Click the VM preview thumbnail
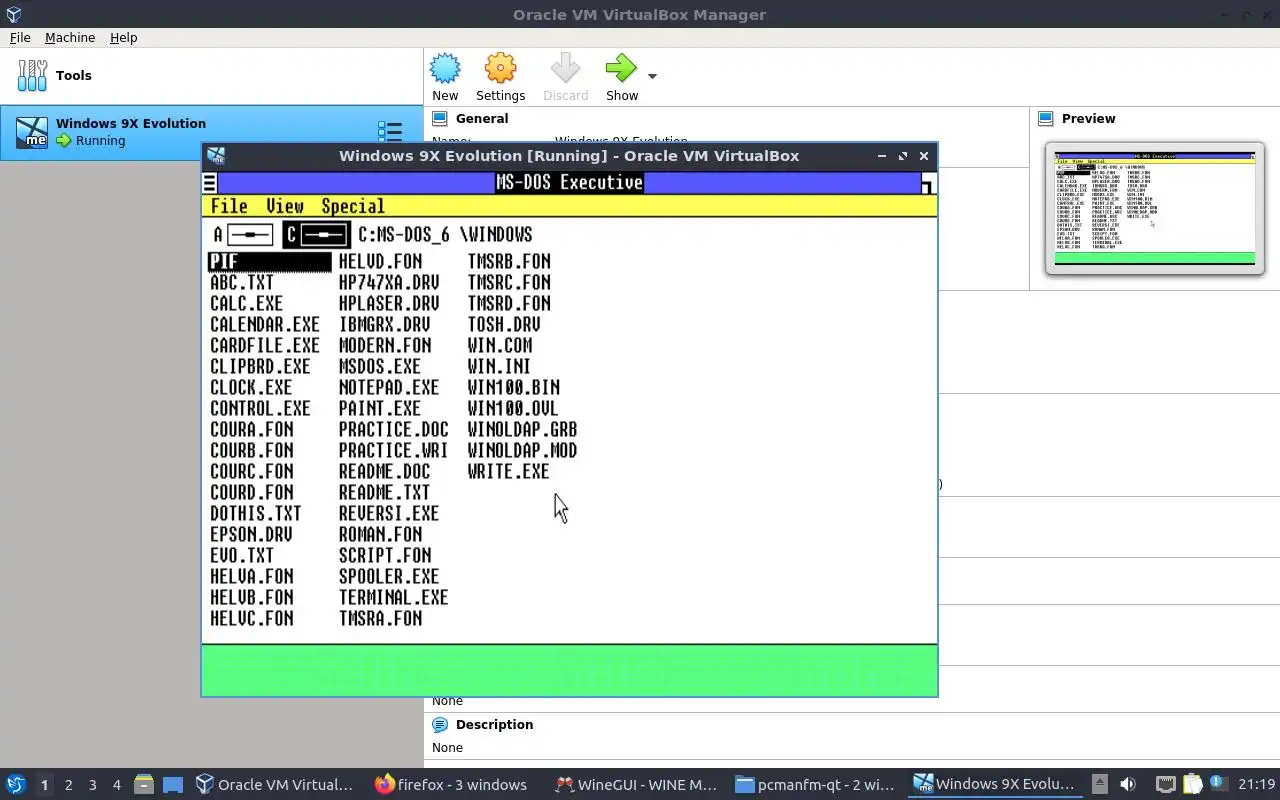This screenshot has width=1280, height=800. point(1155,208)
